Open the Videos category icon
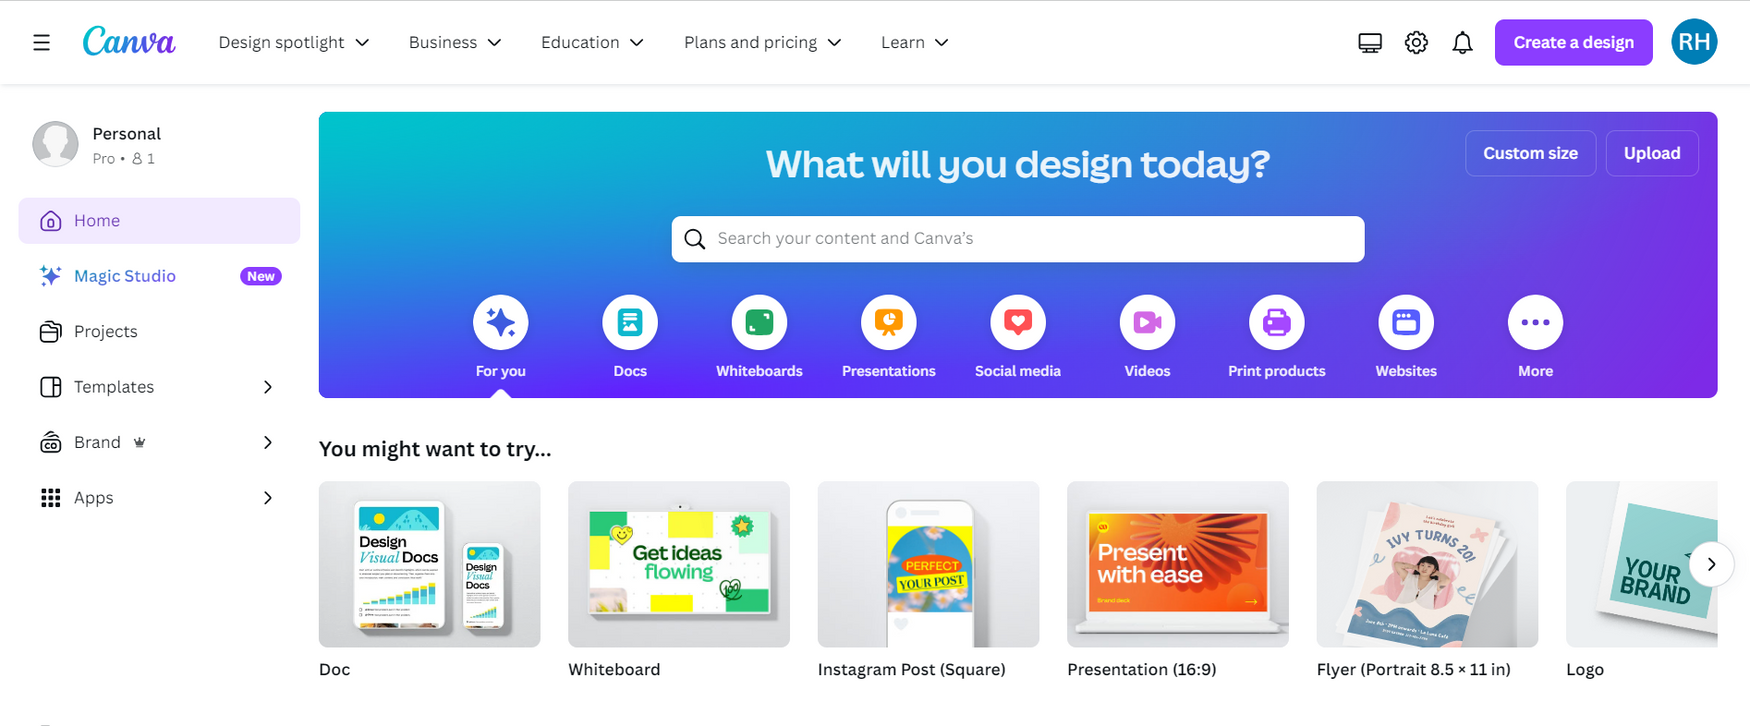 1147,322
